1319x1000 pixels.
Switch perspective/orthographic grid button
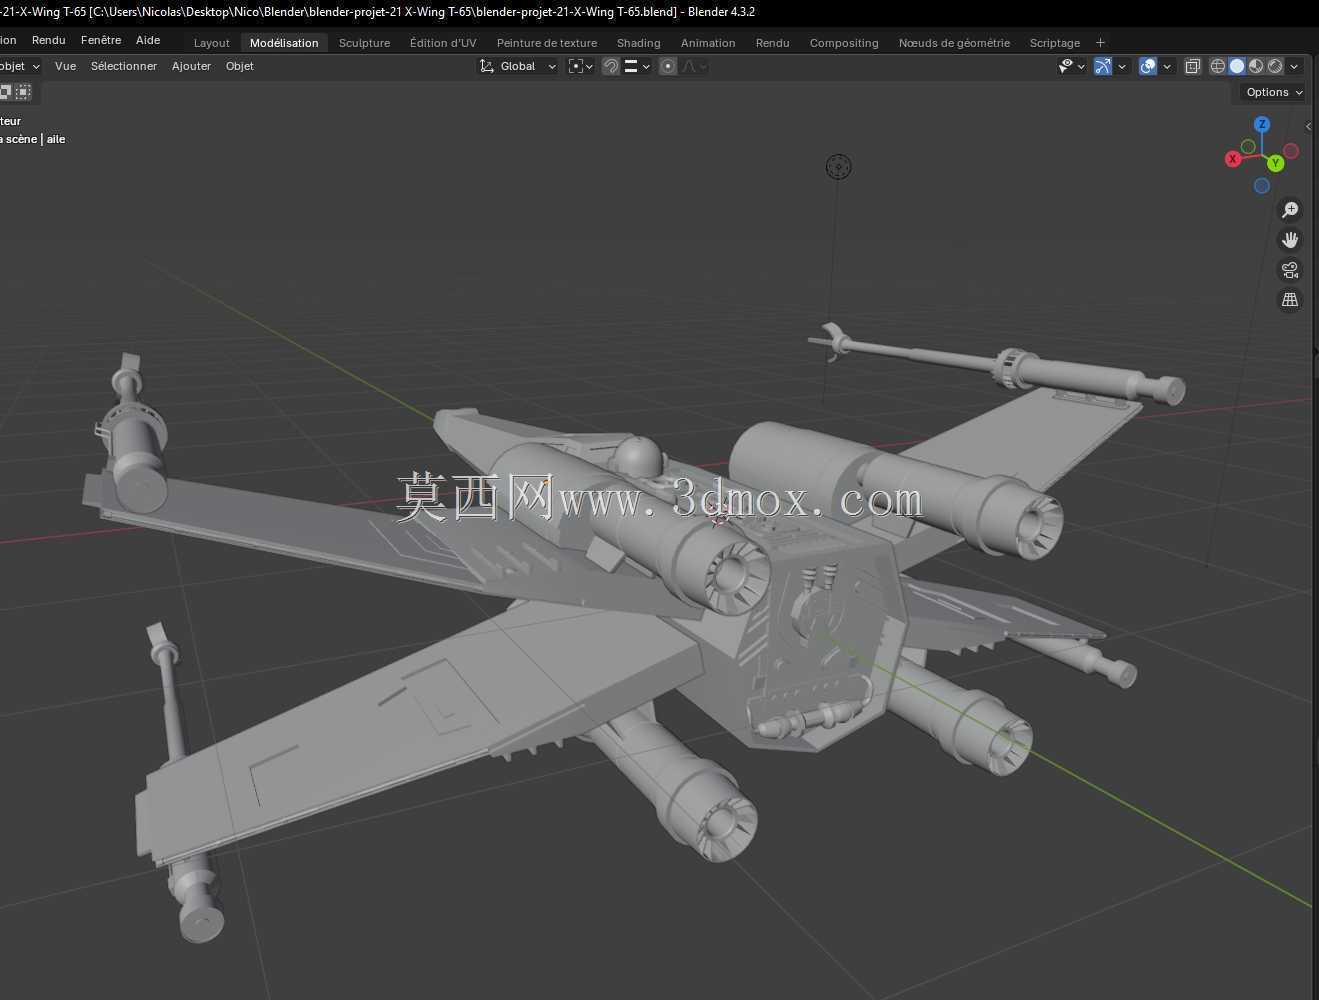click(1290, 300)
